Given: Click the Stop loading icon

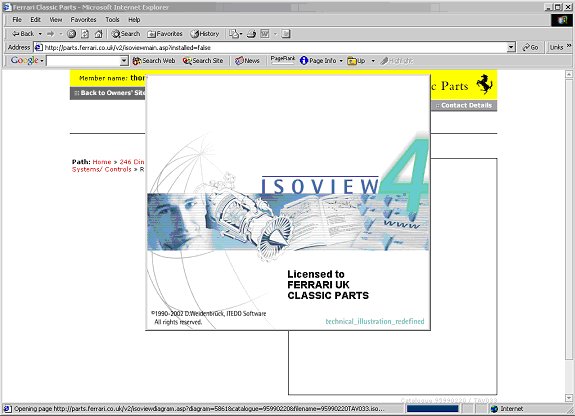Looking at the screenshot, I should (72, 34).
